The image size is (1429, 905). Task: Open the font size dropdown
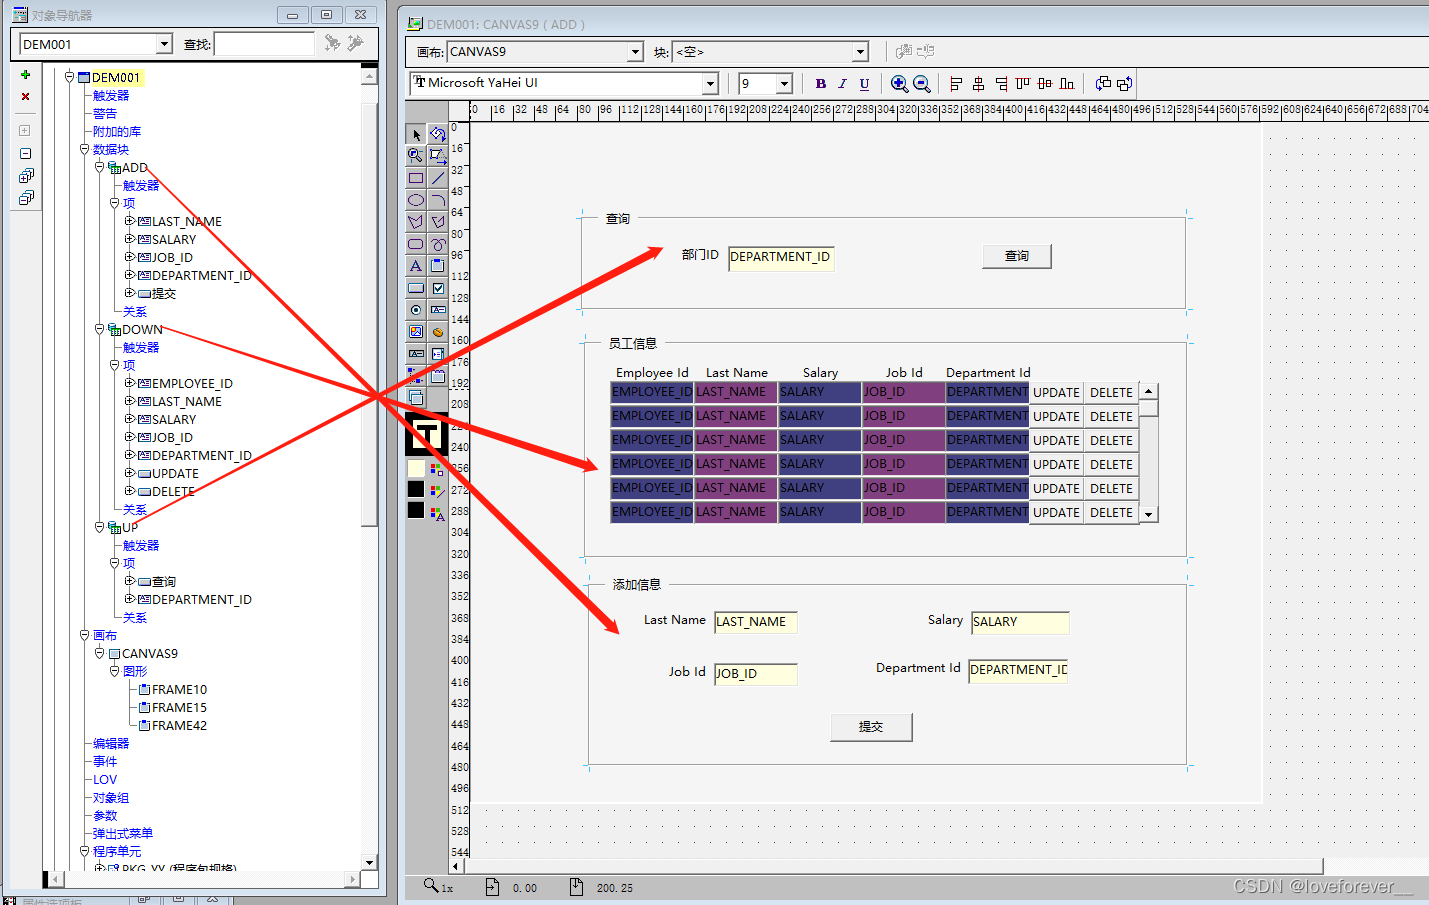(784, 84)
